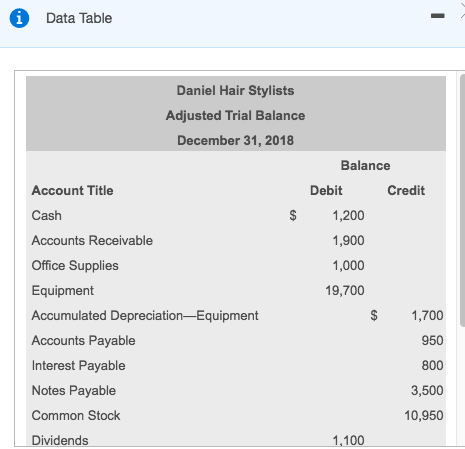Click Accumulated Depreciation credit value 1,700

pyautogui.click(x=427, y=316)
